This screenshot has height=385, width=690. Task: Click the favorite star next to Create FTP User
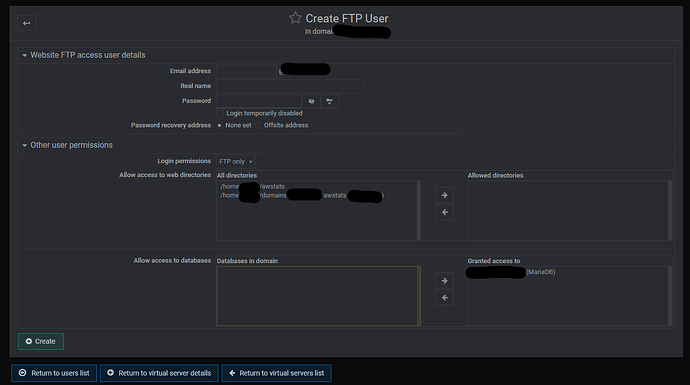(x=295, y=18)
